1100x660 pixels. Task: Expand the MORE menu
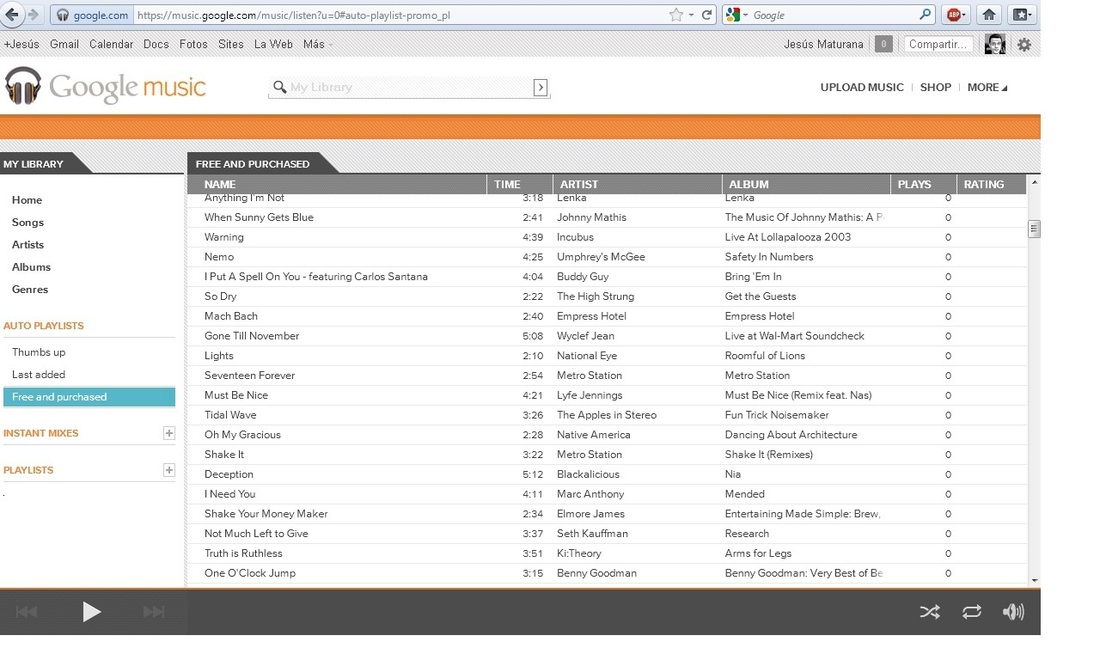pos(987,87)
